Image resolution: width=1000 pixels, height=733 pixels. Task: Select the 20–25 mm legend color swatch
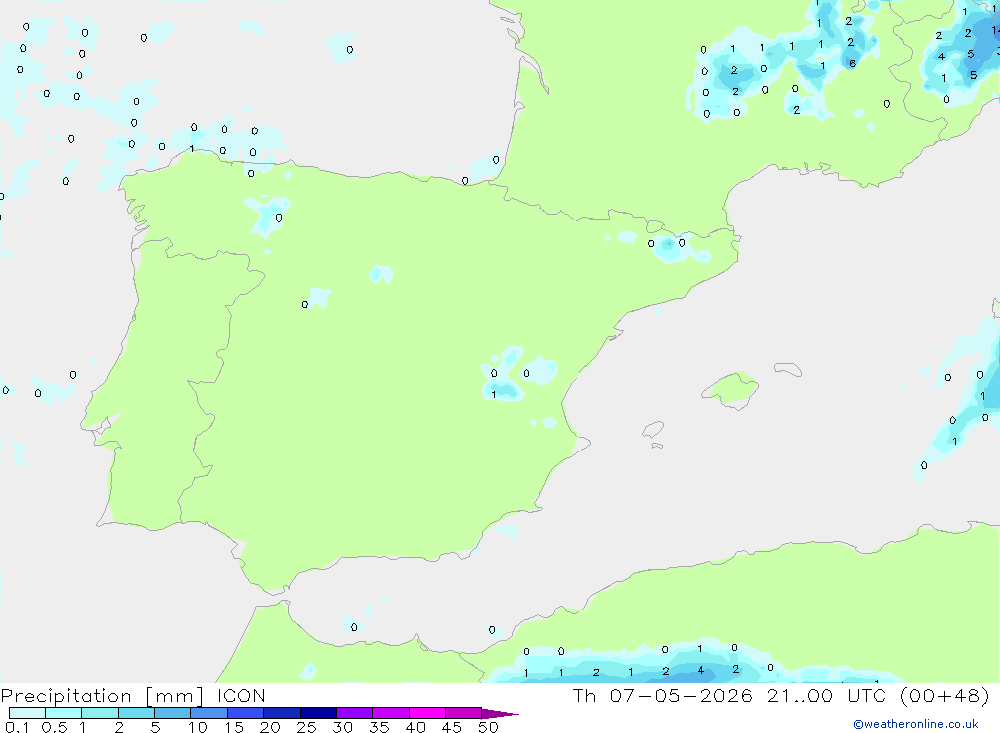click(282, 713)
